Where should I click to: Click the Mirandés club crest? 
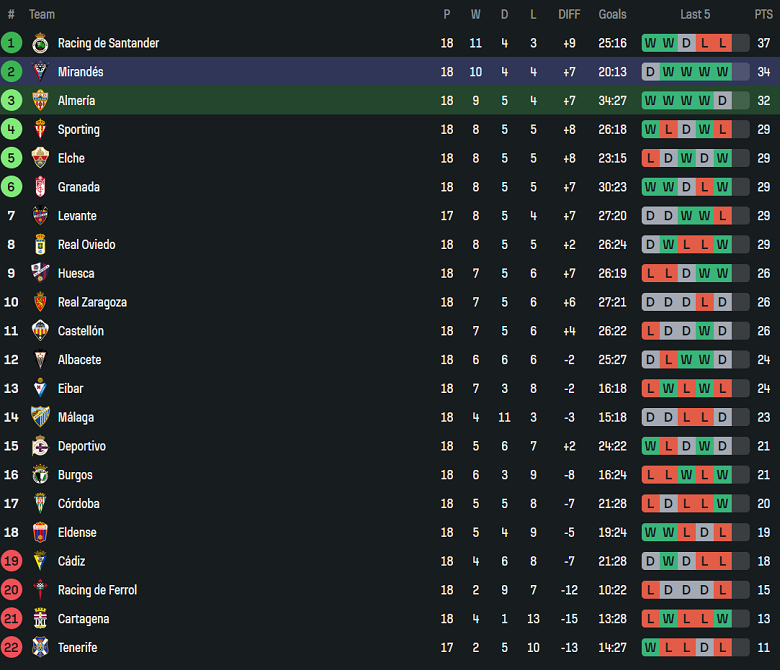pyautogui.click(x=40, y=72)
